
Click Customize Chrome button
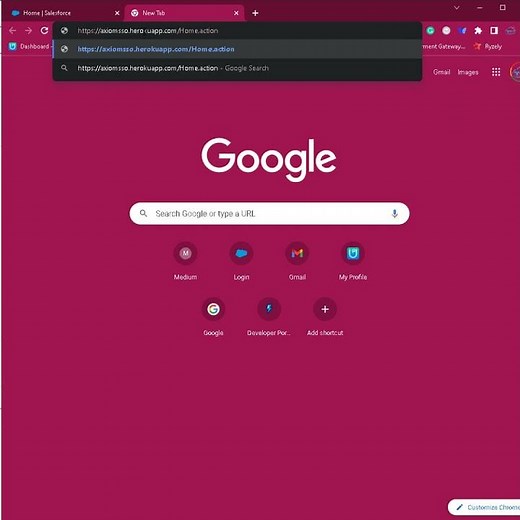(x=484, y=507)
